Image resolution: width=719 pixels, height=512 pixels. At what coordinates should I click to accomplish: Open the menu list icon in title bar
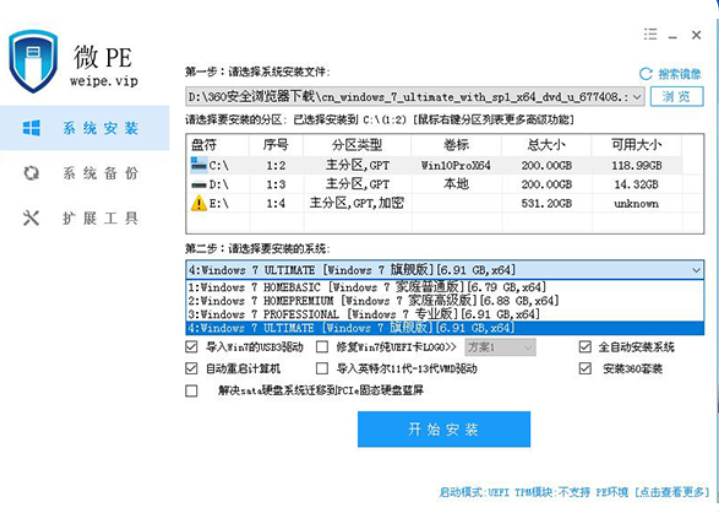(650, 34)
